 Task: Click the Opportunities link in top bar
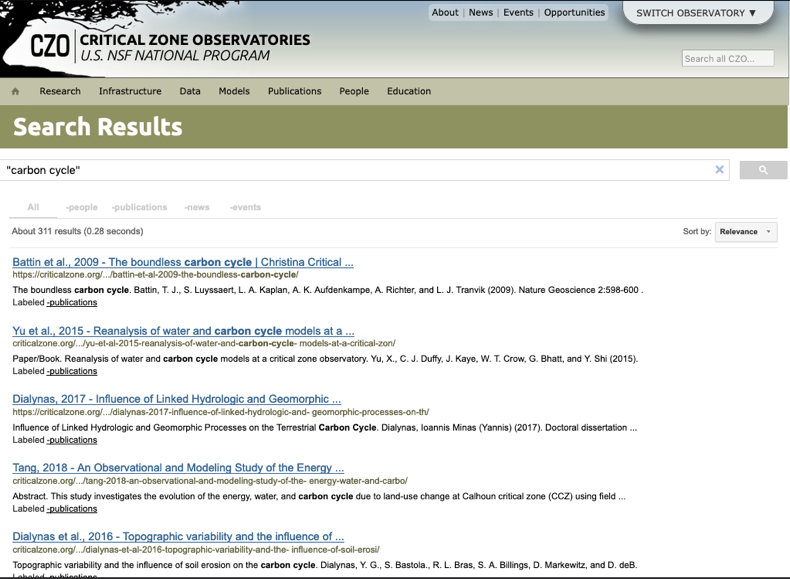tap(574, 13)
